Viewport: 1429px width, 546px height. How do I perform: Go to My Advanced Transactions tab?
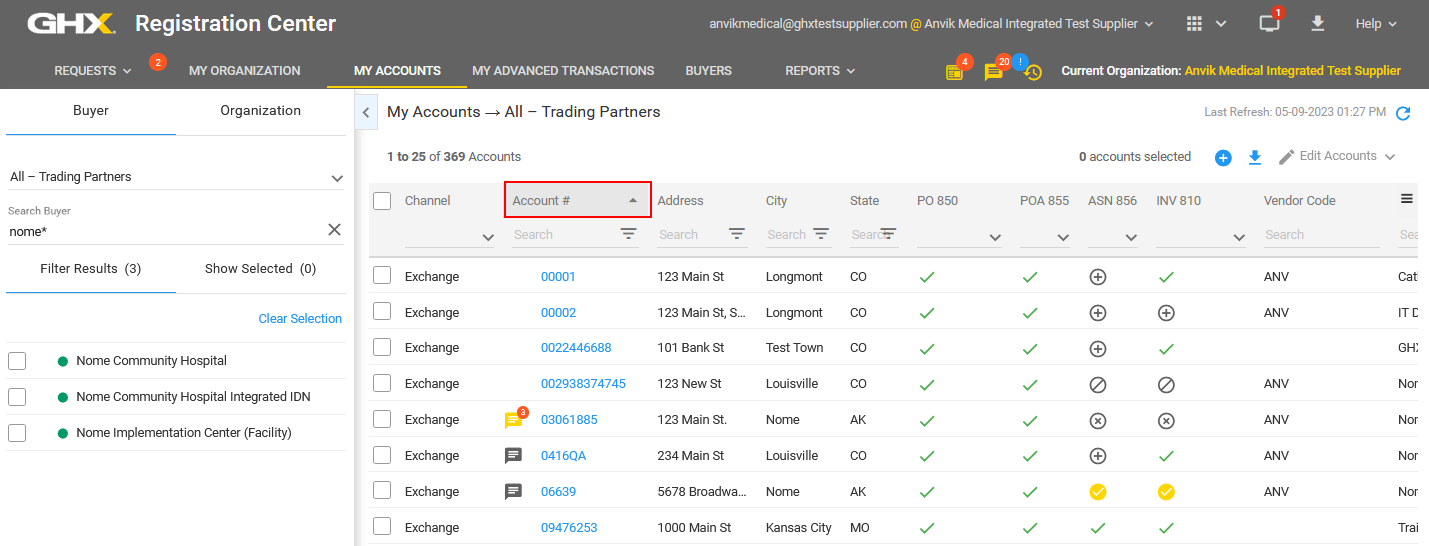(563, 71)
